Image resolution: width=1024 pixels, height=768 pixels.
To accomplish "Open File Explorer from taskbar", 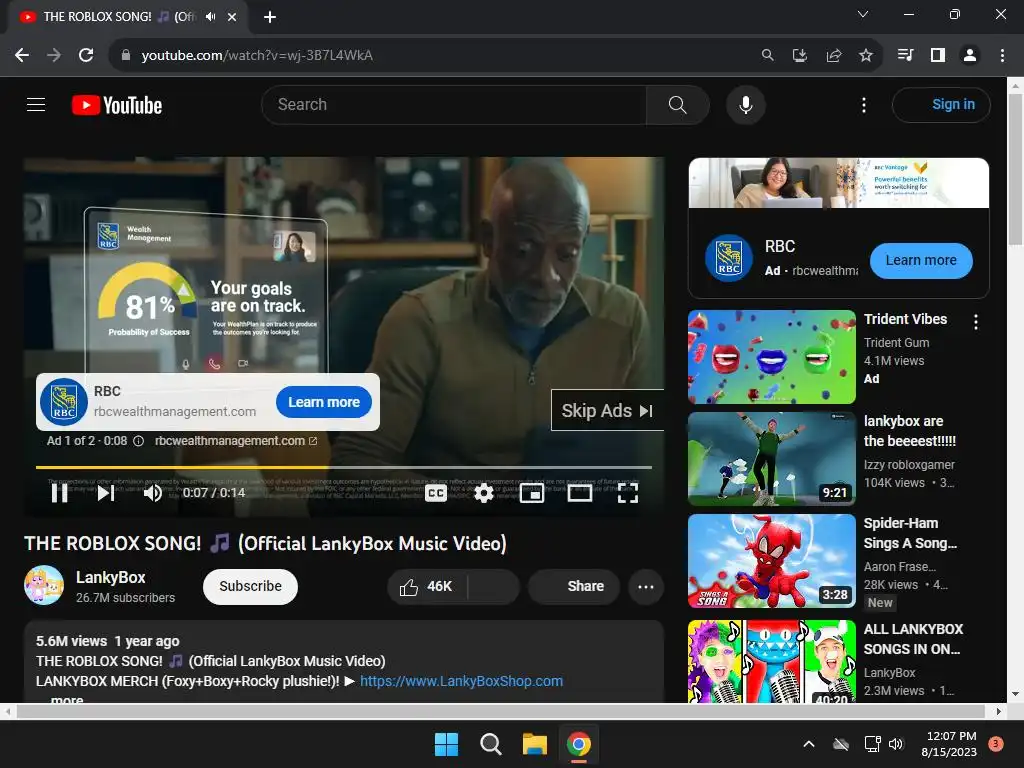I will pyautogui.click(x=534, y=744).
